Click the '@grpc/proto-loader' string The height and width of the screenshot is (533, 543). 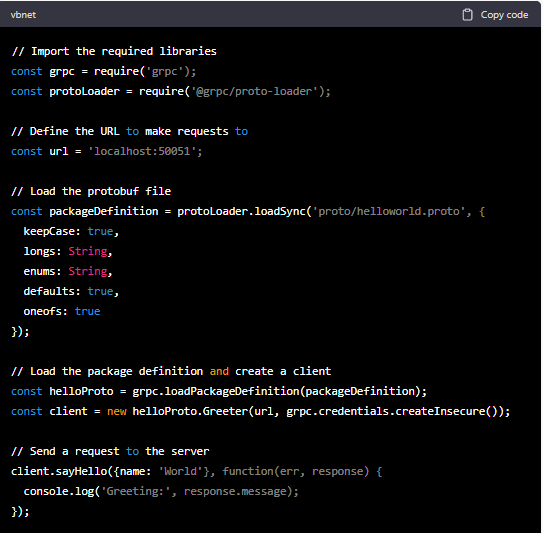coord(254,91)
